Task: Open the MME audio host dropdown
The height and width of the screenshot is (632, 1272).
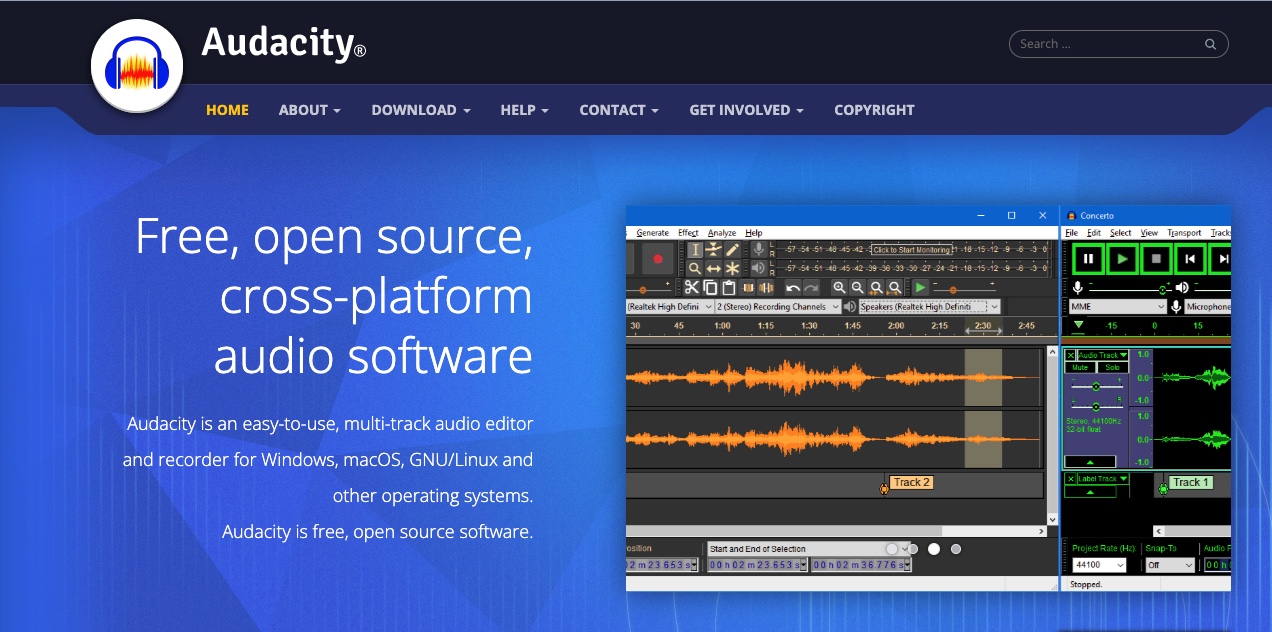Action: click(x=1118, y=307)
